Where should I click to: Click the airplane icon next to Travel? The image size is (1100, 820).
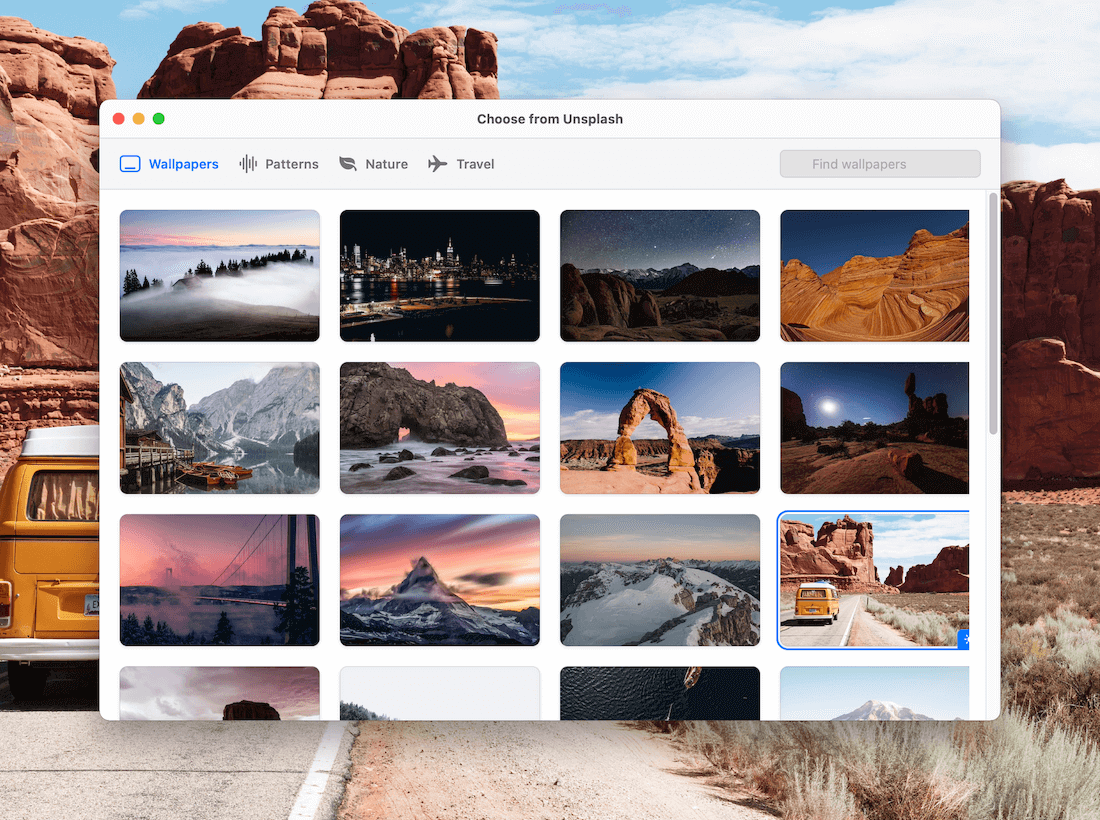[437, 163]
